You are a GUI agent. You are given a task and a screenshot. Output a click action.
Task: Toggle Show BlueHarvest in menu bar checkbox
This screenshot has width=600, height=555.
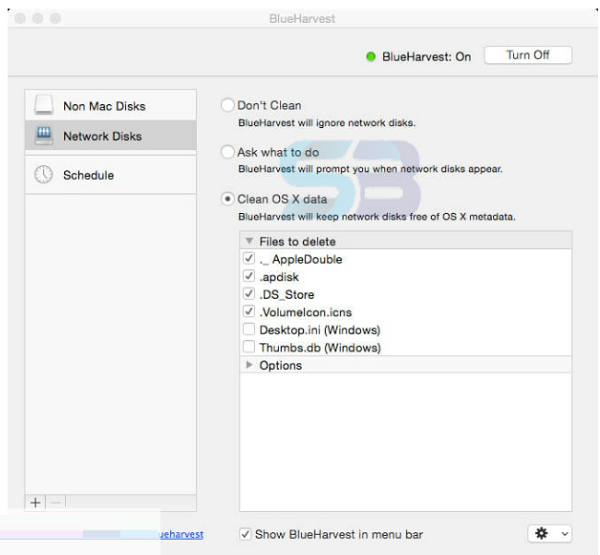pyautogui.click(x=245, y=534)
